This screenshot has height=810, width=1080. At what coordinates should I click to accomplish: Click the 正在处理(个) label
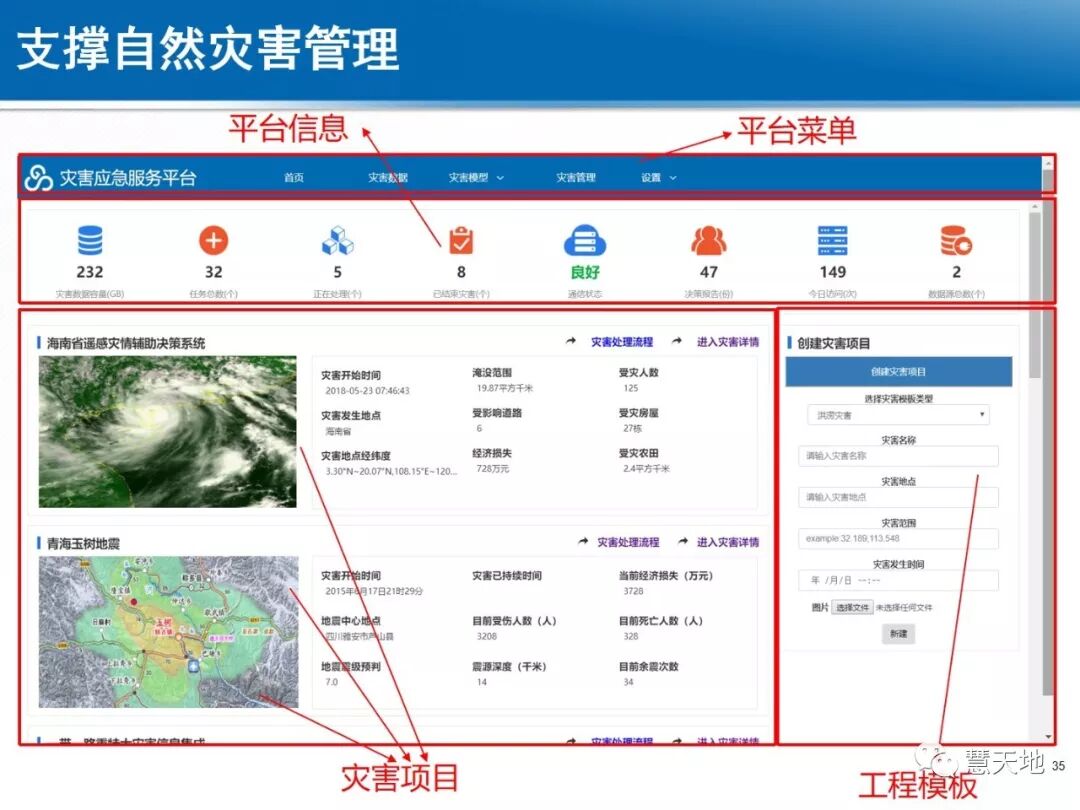click(x=338, y=294)
